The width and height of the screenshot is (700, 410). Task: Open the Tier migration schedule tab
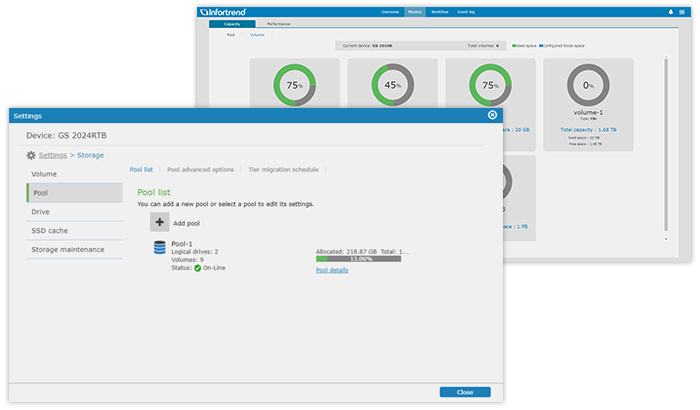coord(283,169)
